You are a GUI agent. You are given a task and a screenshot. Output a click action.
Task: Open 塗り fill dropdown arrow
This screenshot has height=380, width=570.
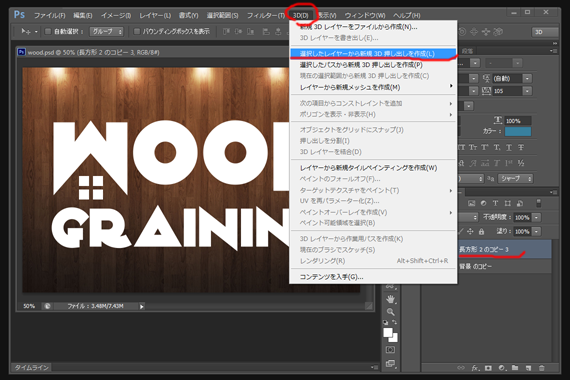(x=536, y=231)
